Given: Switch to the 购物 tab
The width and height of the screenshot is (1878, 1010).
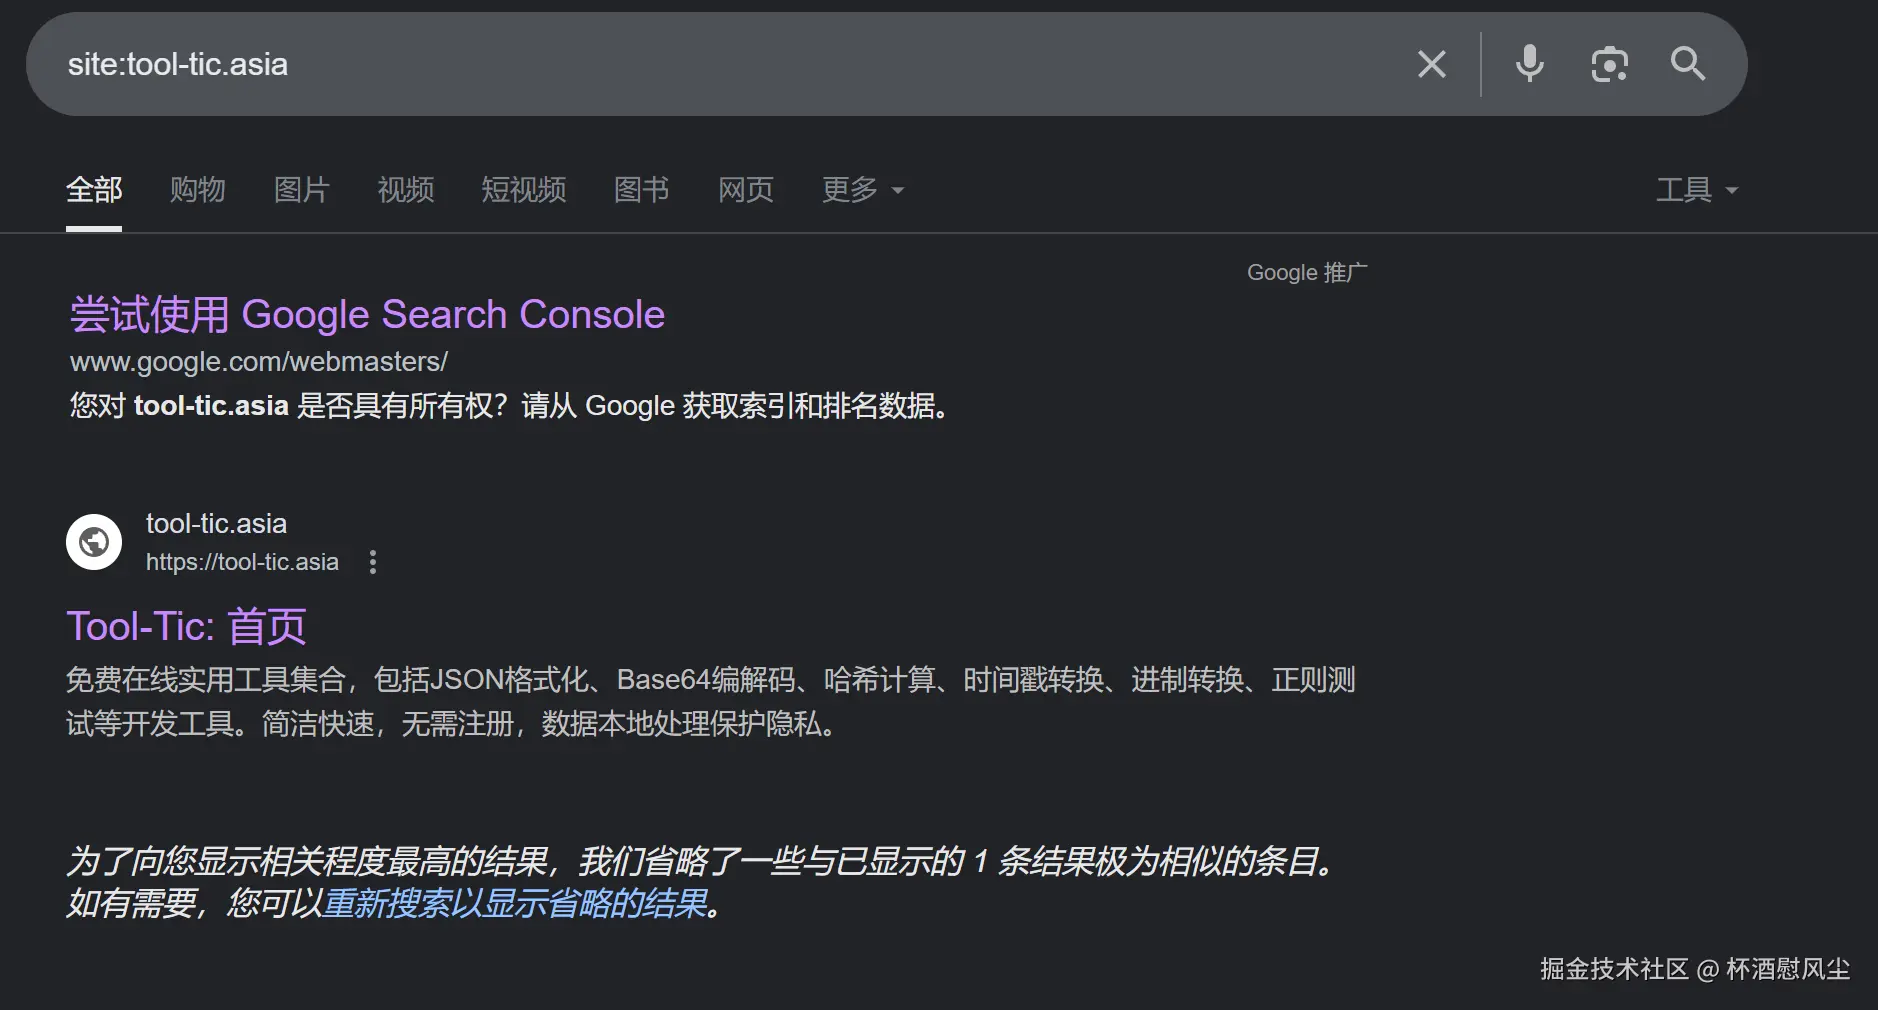Looking at the screenshot, I should pyautogui.click(x=198, y=190).
